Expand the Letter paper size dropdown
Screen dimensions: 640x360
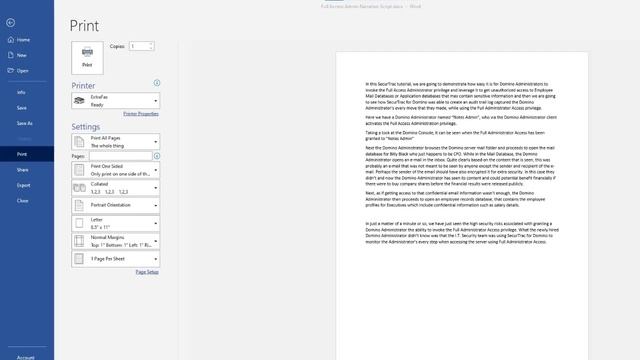(116, 223)
